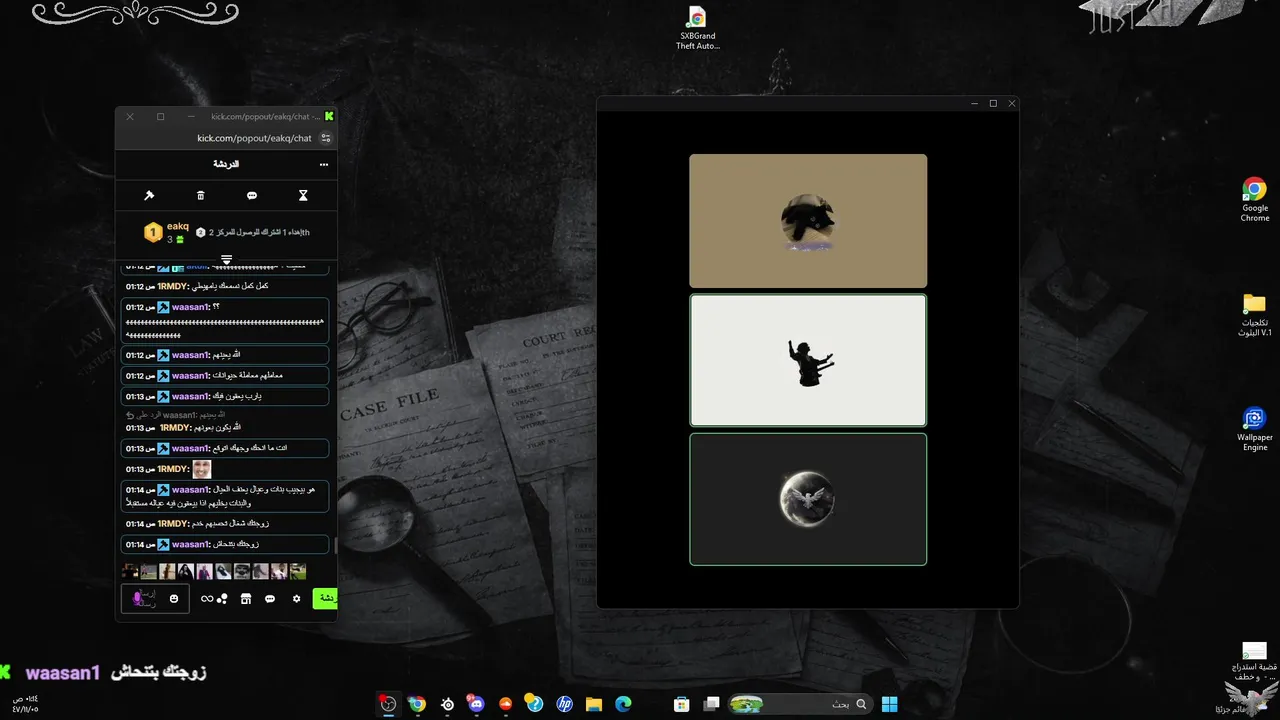Screen dimensions: 1280x720
Task: Click the Get Help question mark taskbar icon
Action: click(535, 704)
